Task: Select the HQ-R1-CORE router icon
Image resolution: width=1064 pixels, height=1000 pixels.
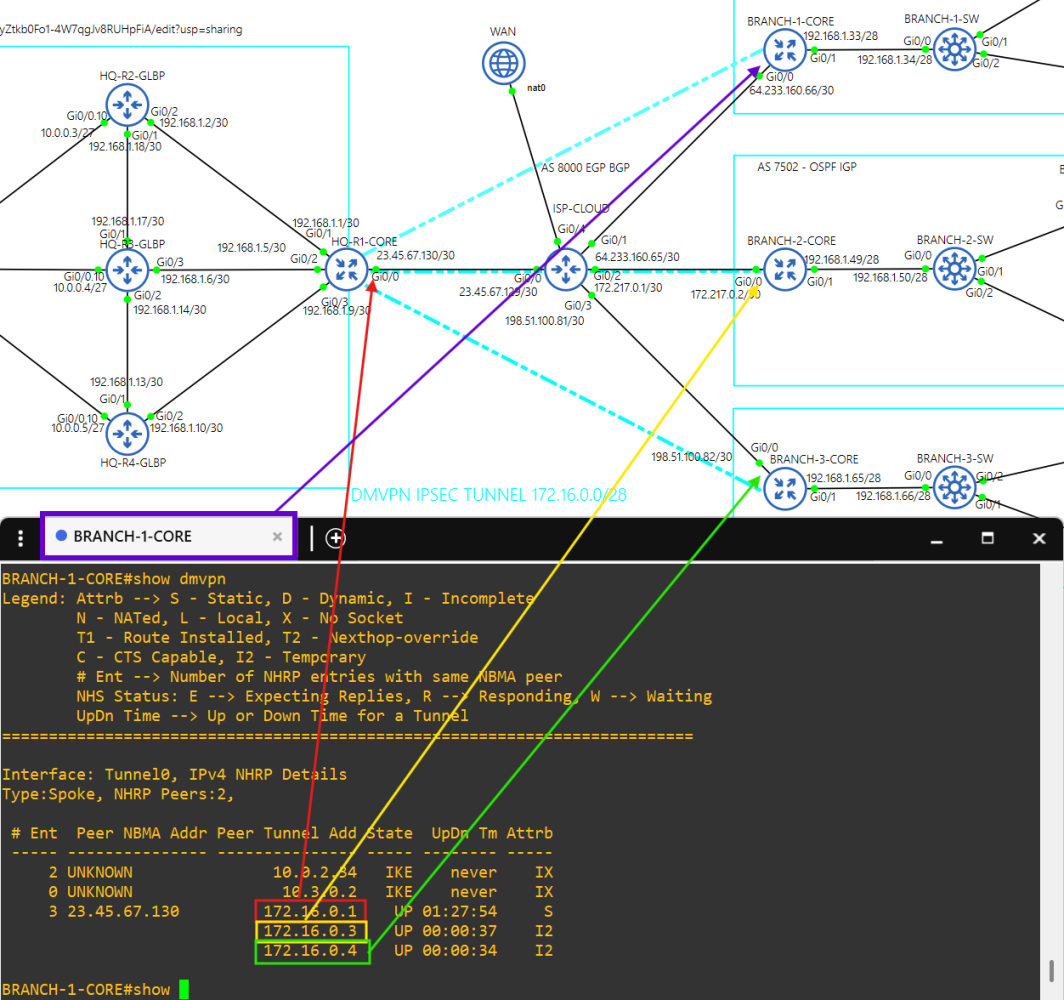Action: [348, 269]
